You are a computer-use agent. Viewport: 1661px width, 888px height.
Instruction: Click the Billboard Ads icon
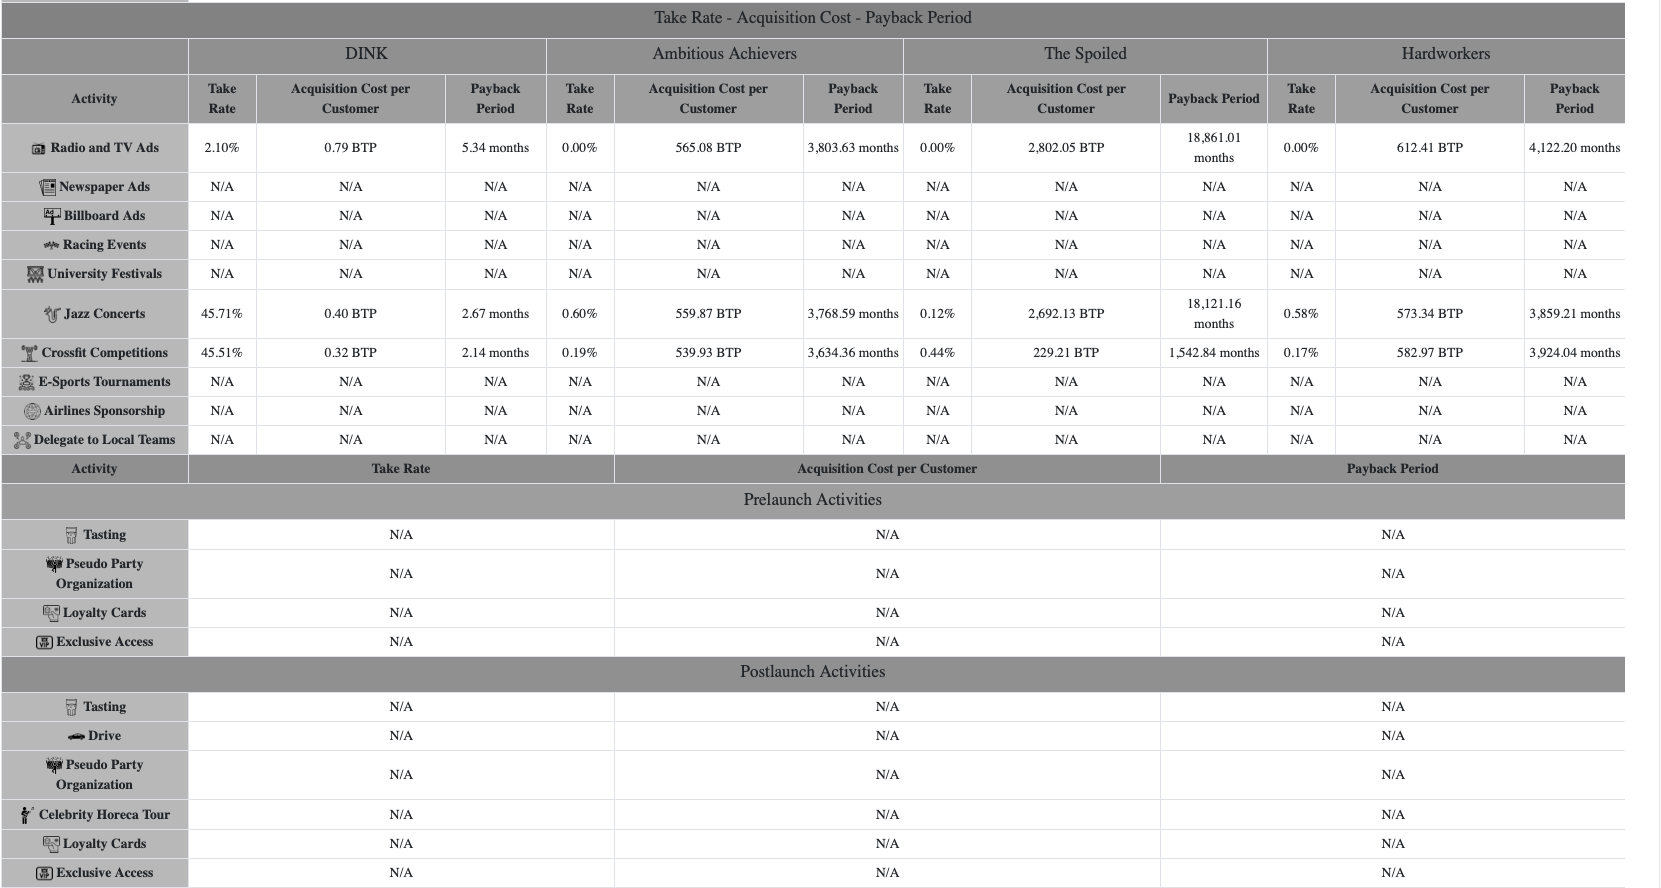coord(52,216)
